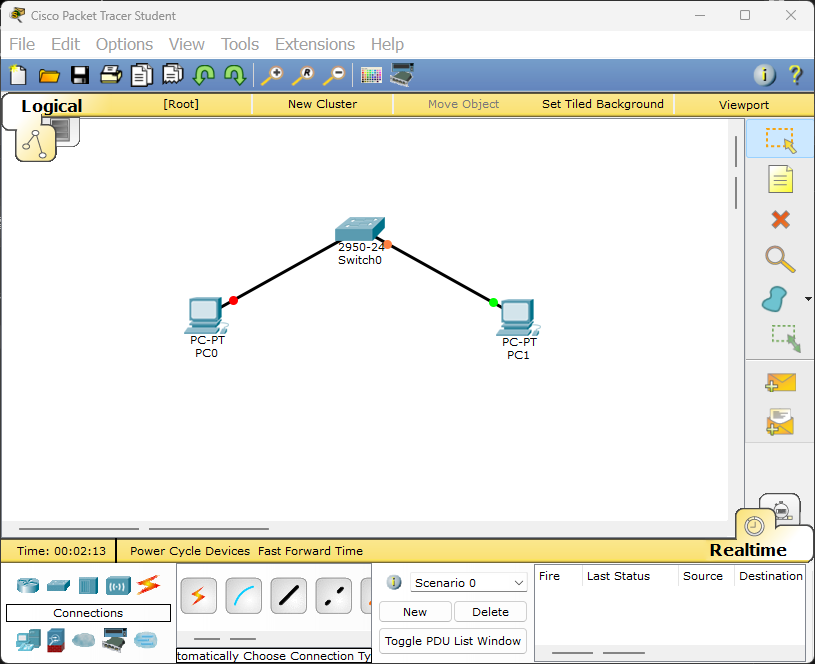Image resolution: width=815 pixels, height=664 pixels.
Task: Select the End Devices category
Action: tap(28, 640)
